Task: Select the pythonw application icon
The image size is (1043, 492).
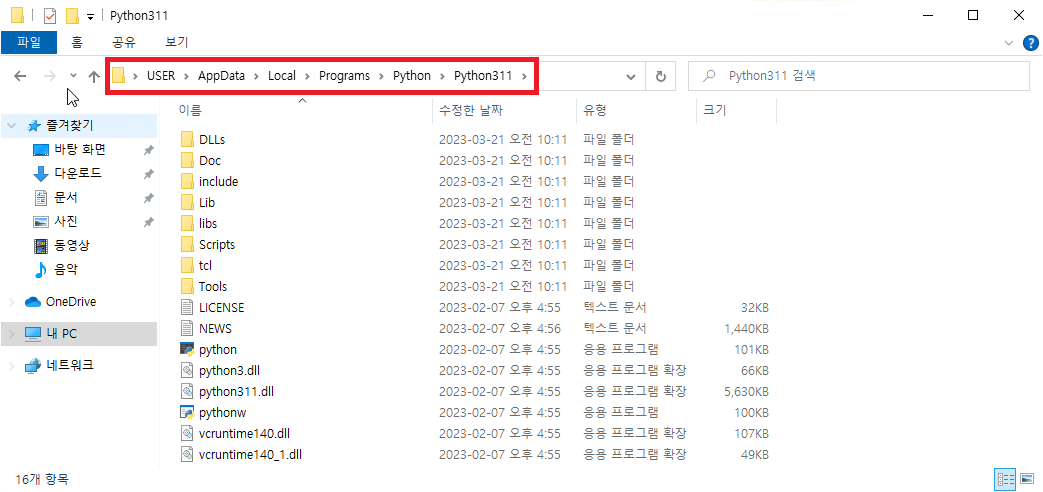Action: pyautogui.click(x=187, y=412)
